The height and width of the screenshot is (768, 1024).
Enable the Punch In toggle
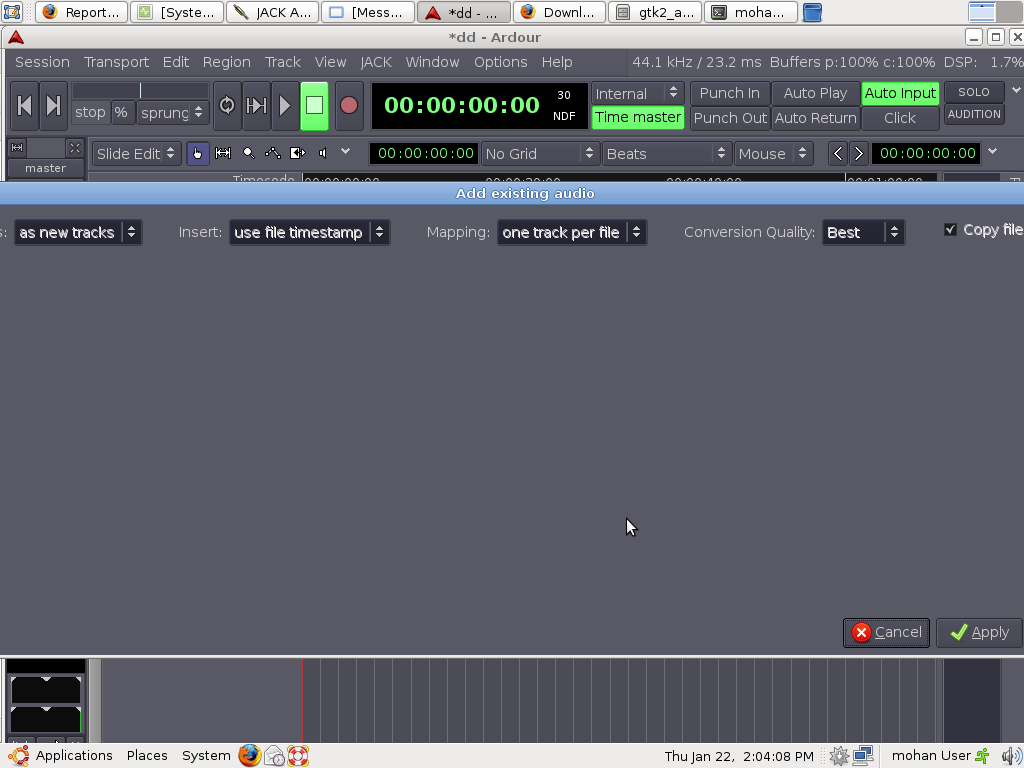(729, 93)
